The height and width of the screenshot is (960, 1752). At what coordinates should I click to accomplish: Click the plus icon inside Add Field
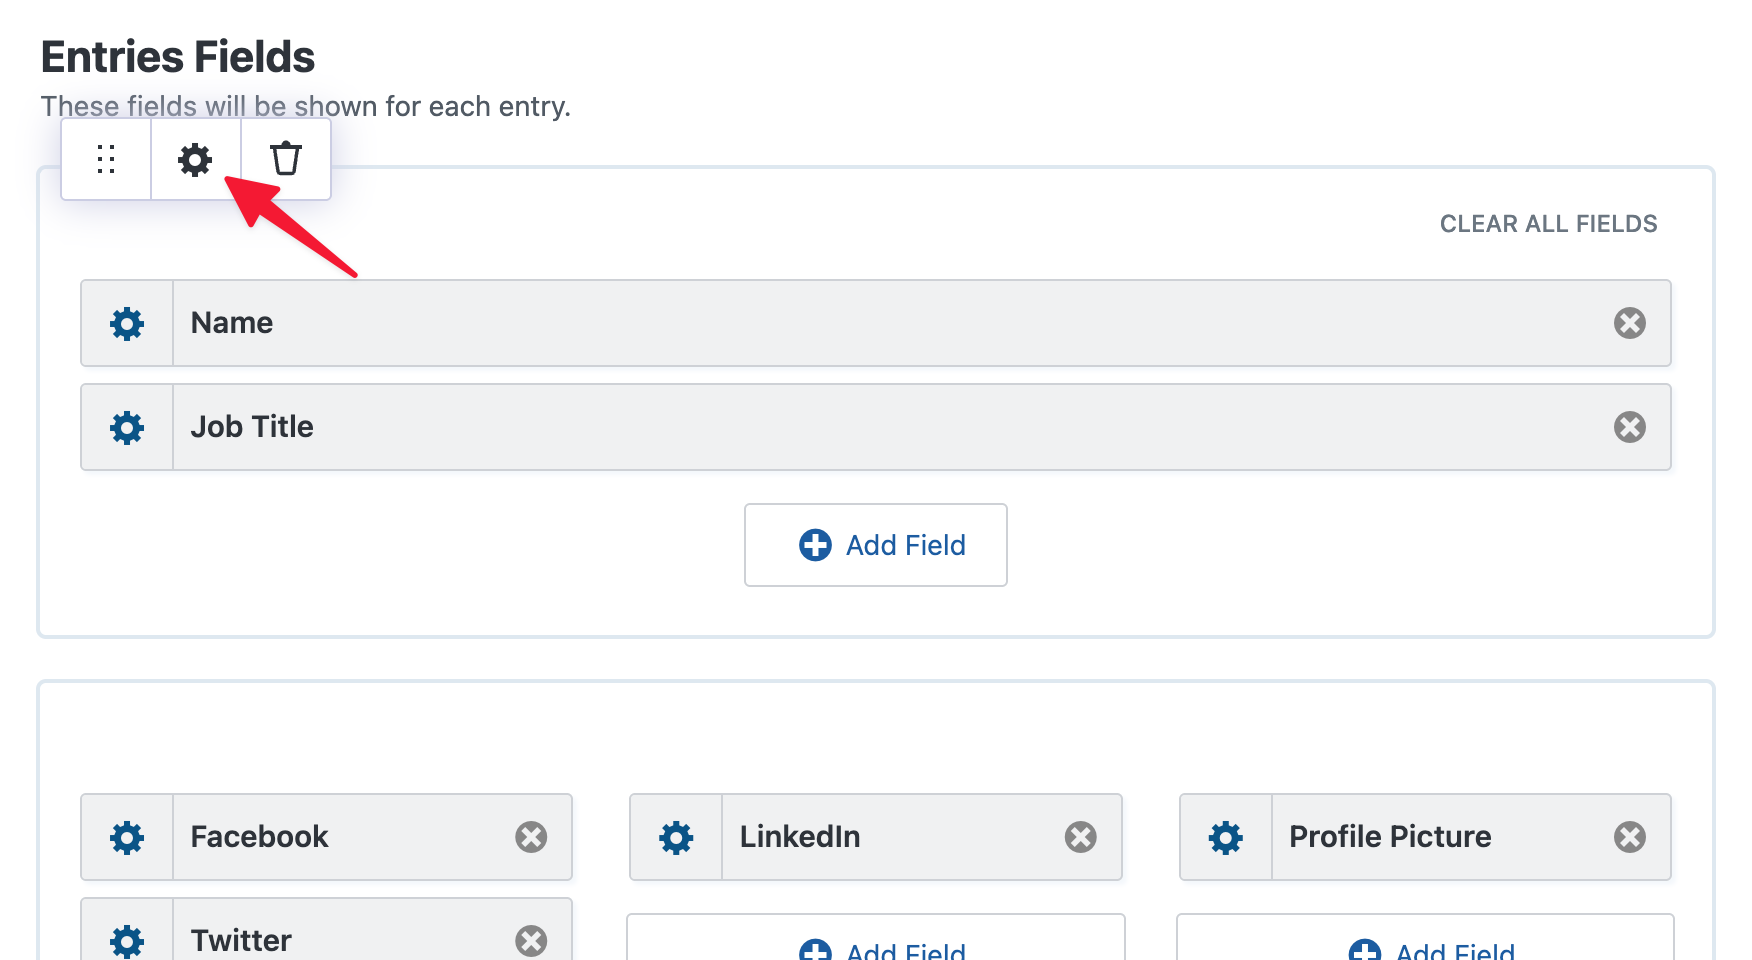[x=814, y=545]
